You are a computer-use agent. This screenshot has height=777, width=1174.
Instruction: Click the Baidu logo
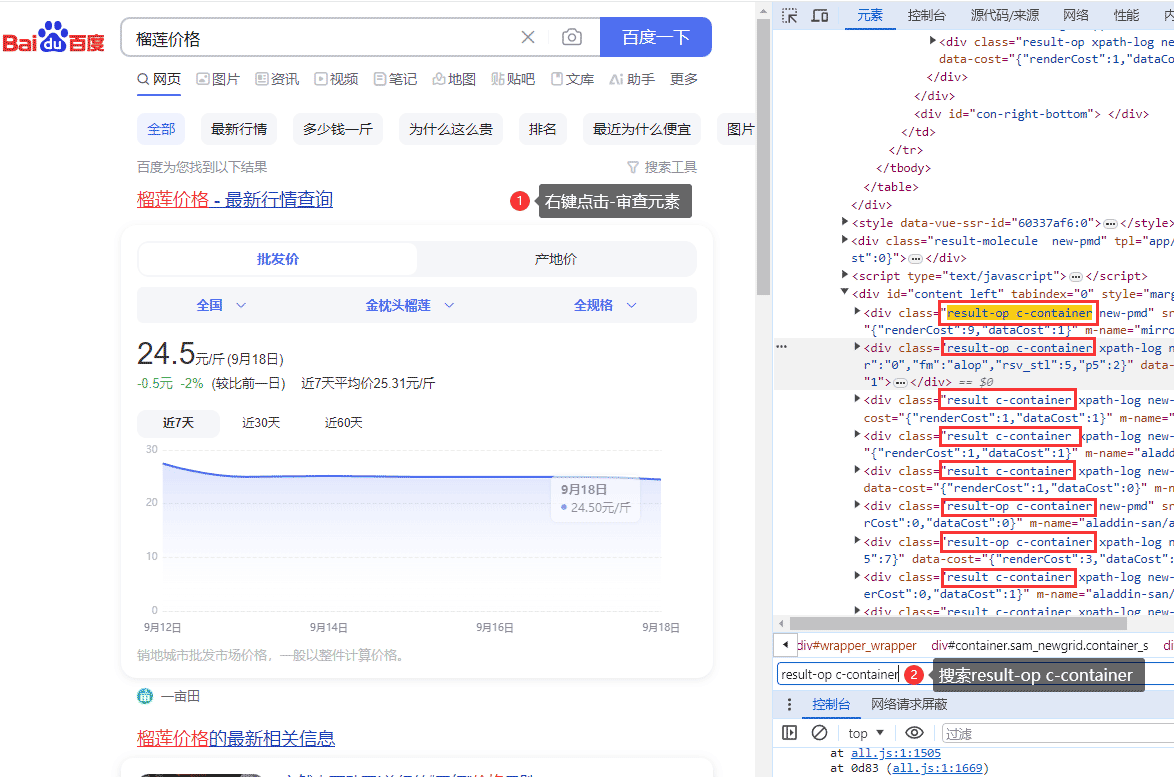click(x=54, y=37)
